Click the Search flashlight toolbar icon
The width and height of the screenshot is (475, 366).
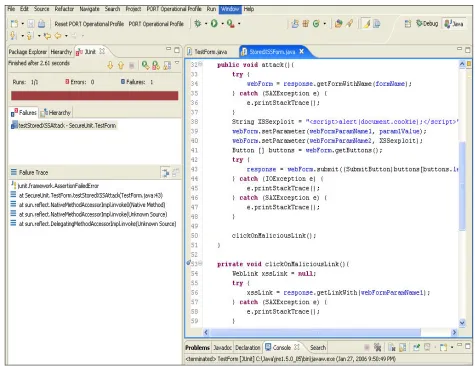tap(349, 24)
